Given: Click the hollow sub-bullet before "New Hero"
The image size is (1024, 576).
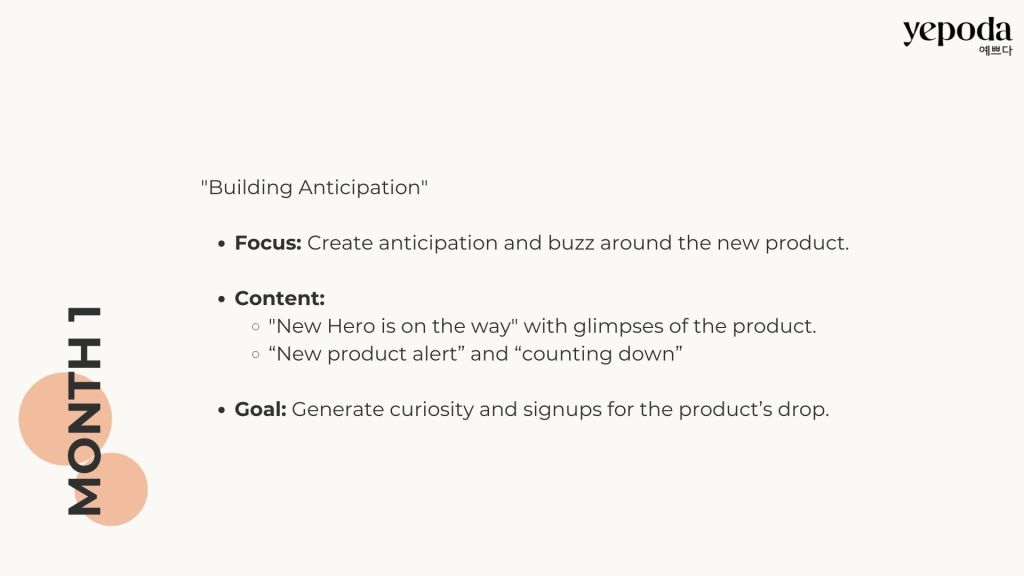Looking at the screenshot, I should point(256,327).
